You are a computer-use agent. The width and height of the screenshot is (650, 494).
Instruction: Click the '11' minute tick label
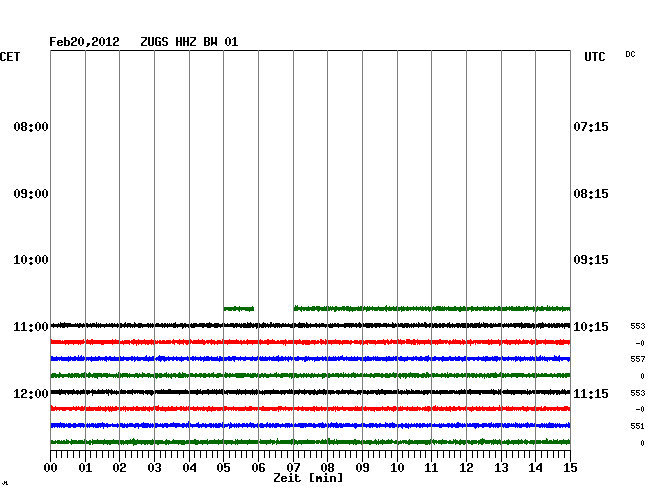point(432,468)
